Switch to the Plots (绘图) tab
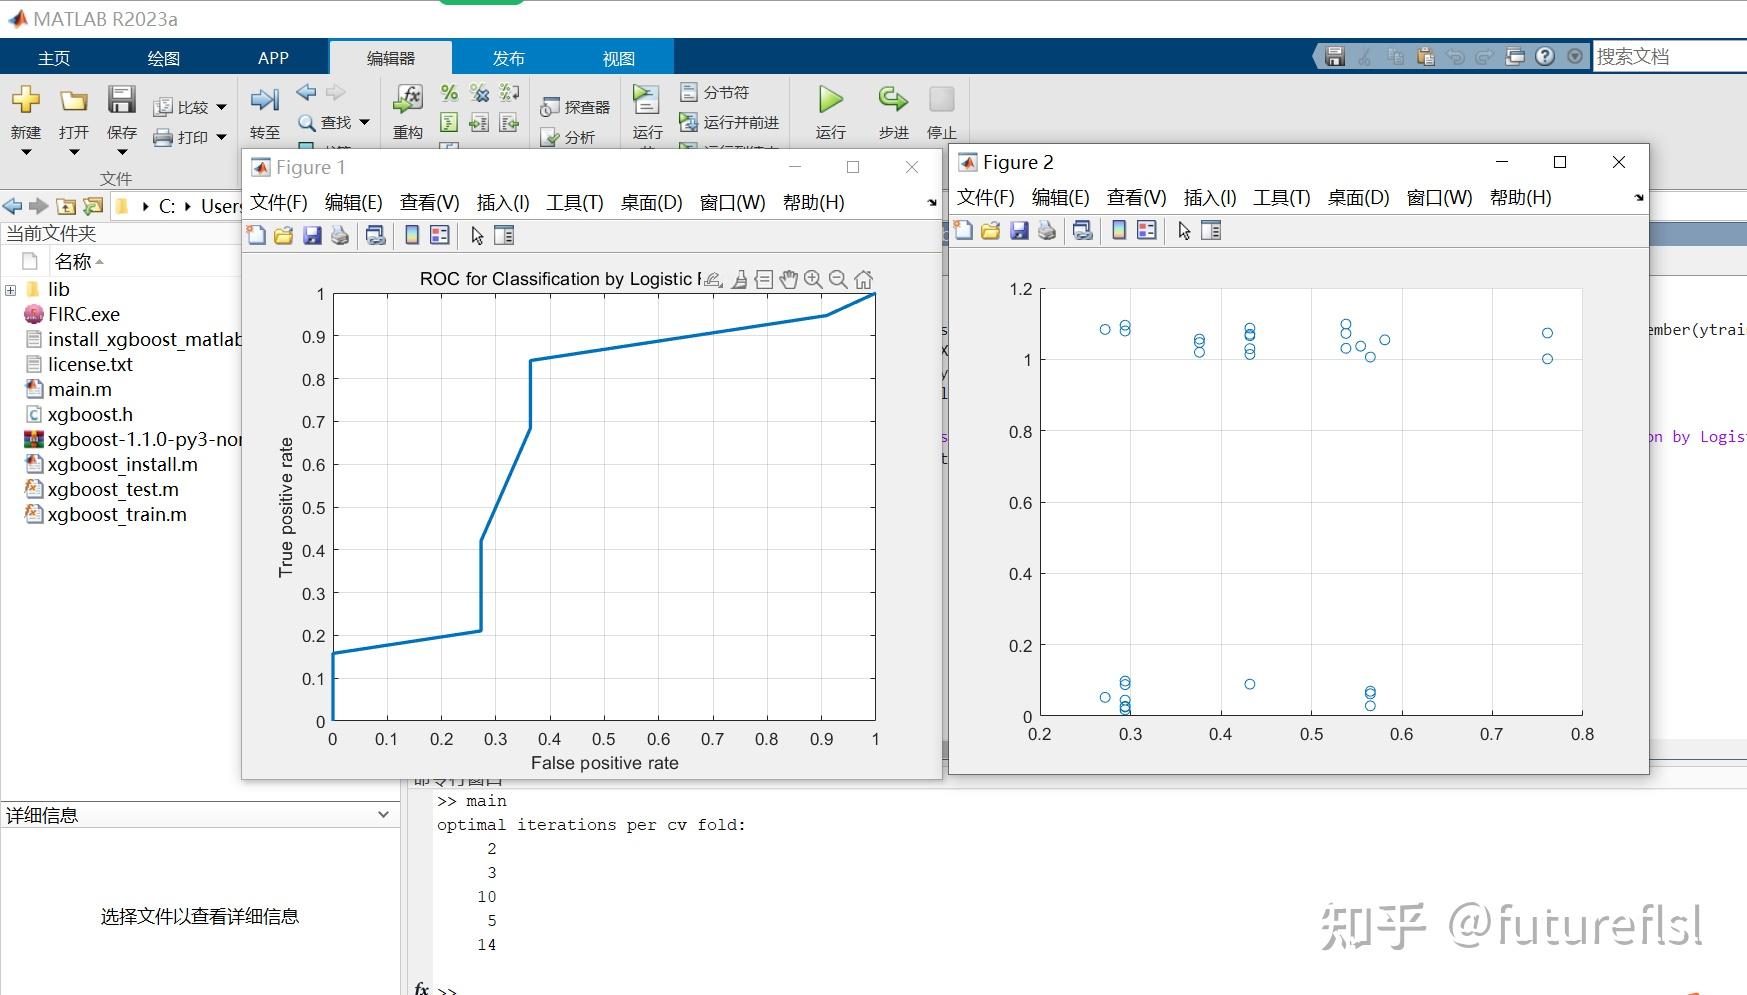1747x995 pixels. tap(164, 58)
